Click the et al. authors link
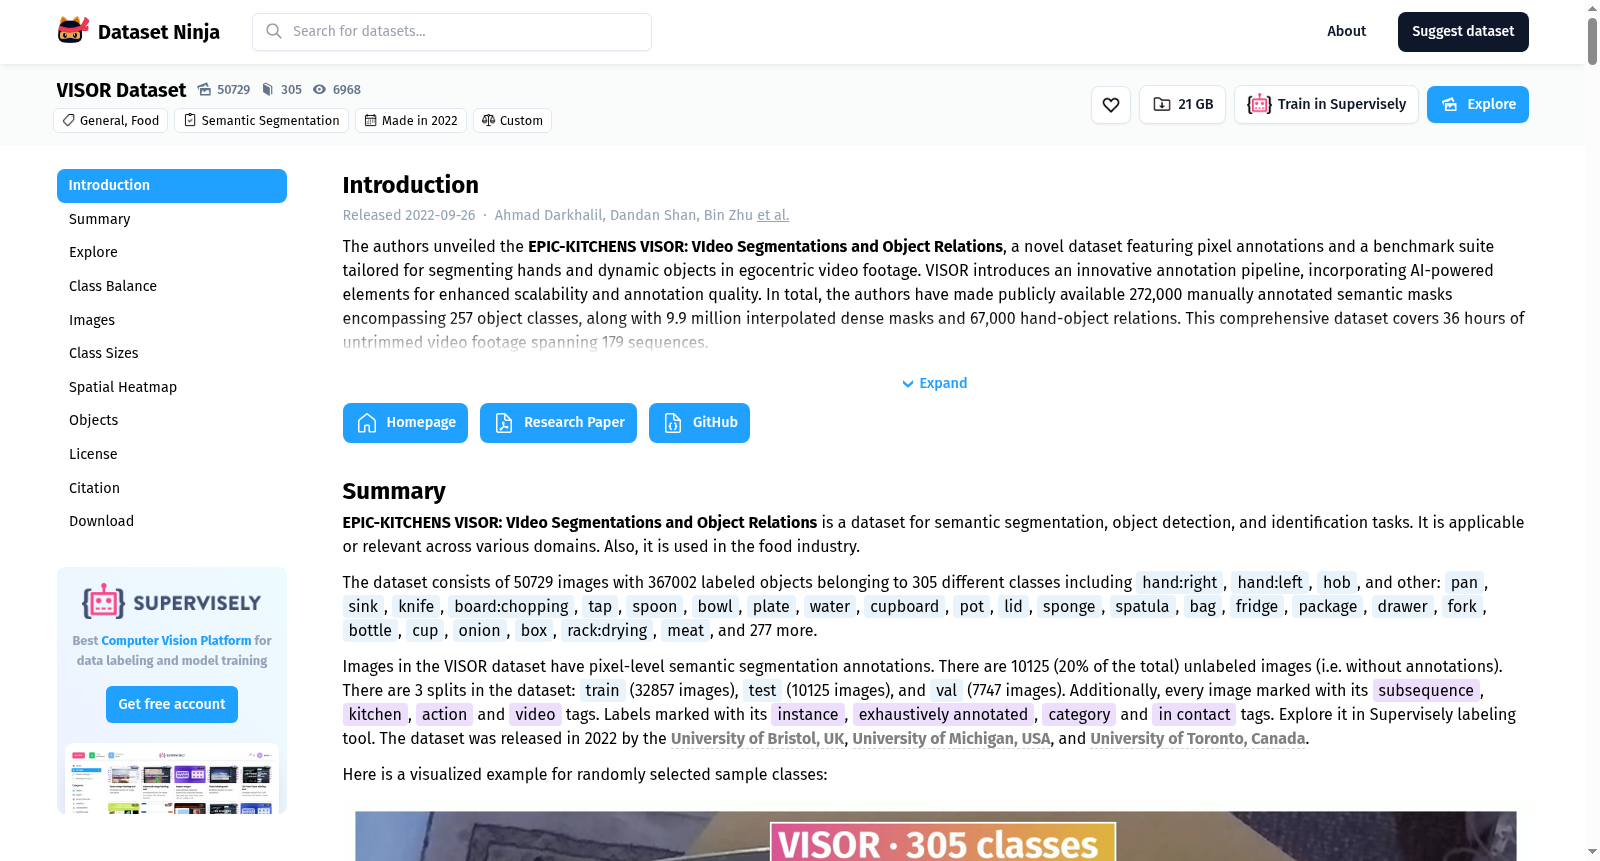Image resolution: width=1600 pixels, height=861 pixels. pyautogui.click(x=773, y=215)
